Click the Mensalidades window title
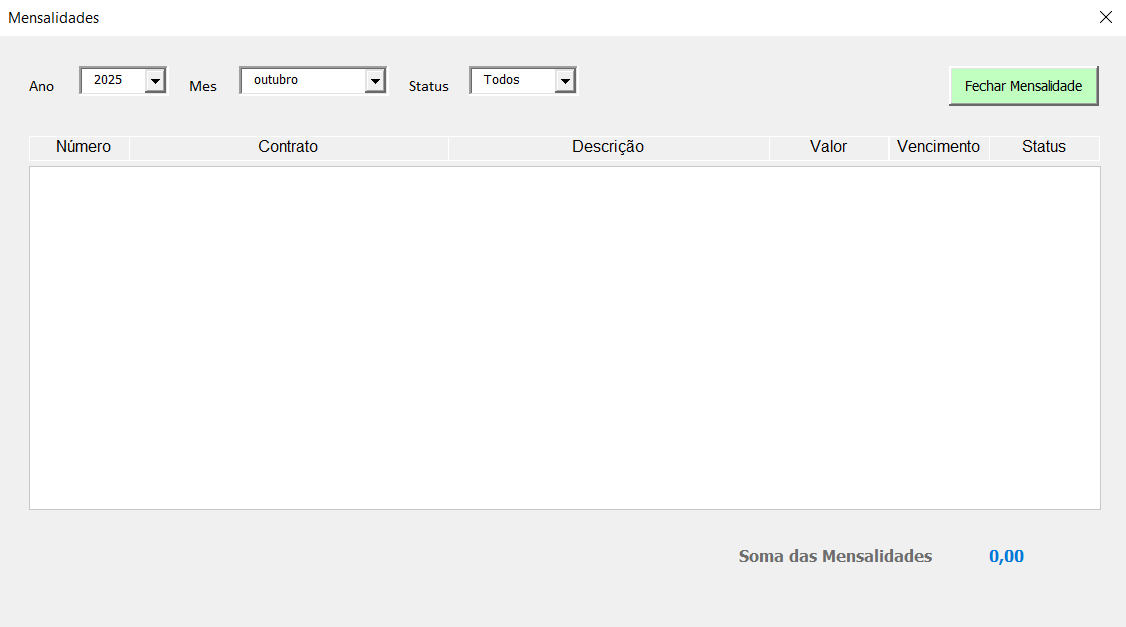Image resolution: width=1126 pixels, height=627 pixels. coord(54,18)
